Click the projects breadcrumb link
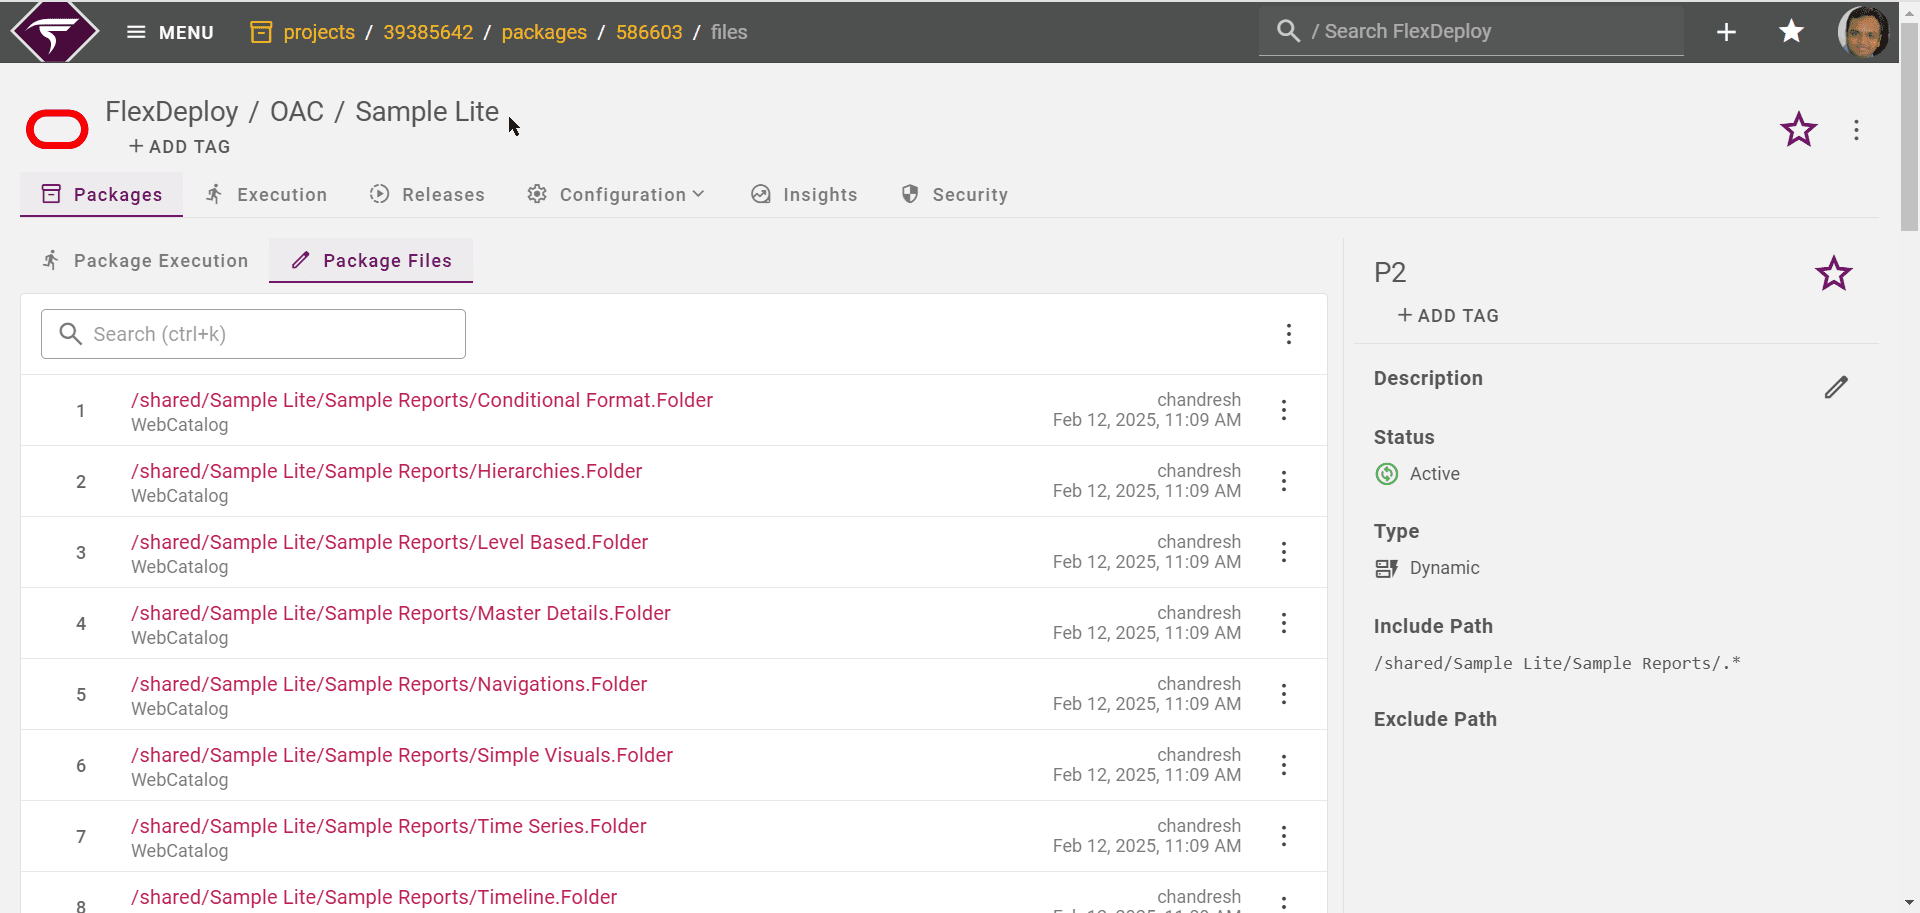1920x913 pixels. click(319, 32)
